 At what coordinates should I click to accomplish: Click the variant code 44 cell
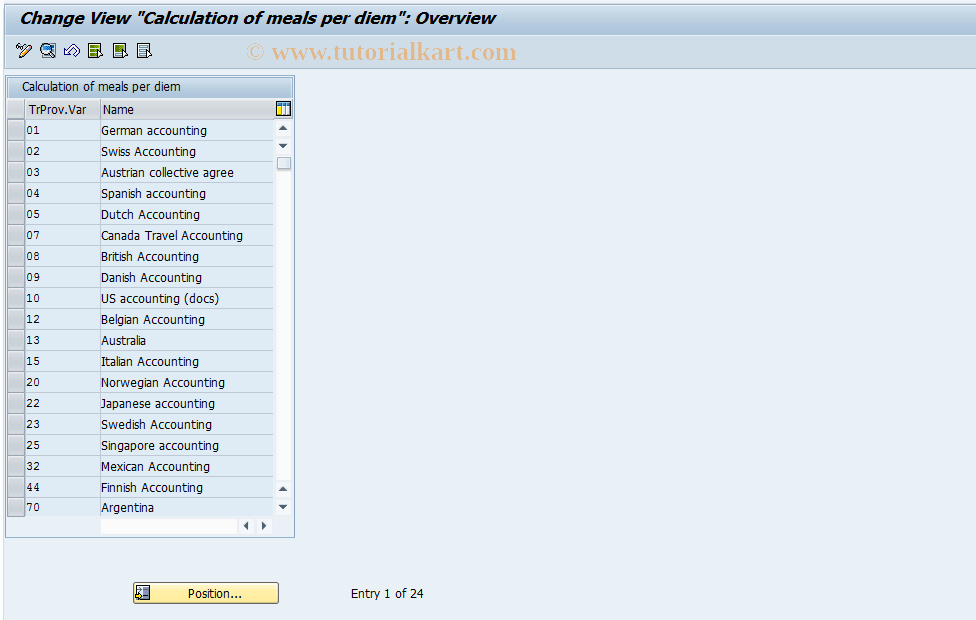[63, 487]
